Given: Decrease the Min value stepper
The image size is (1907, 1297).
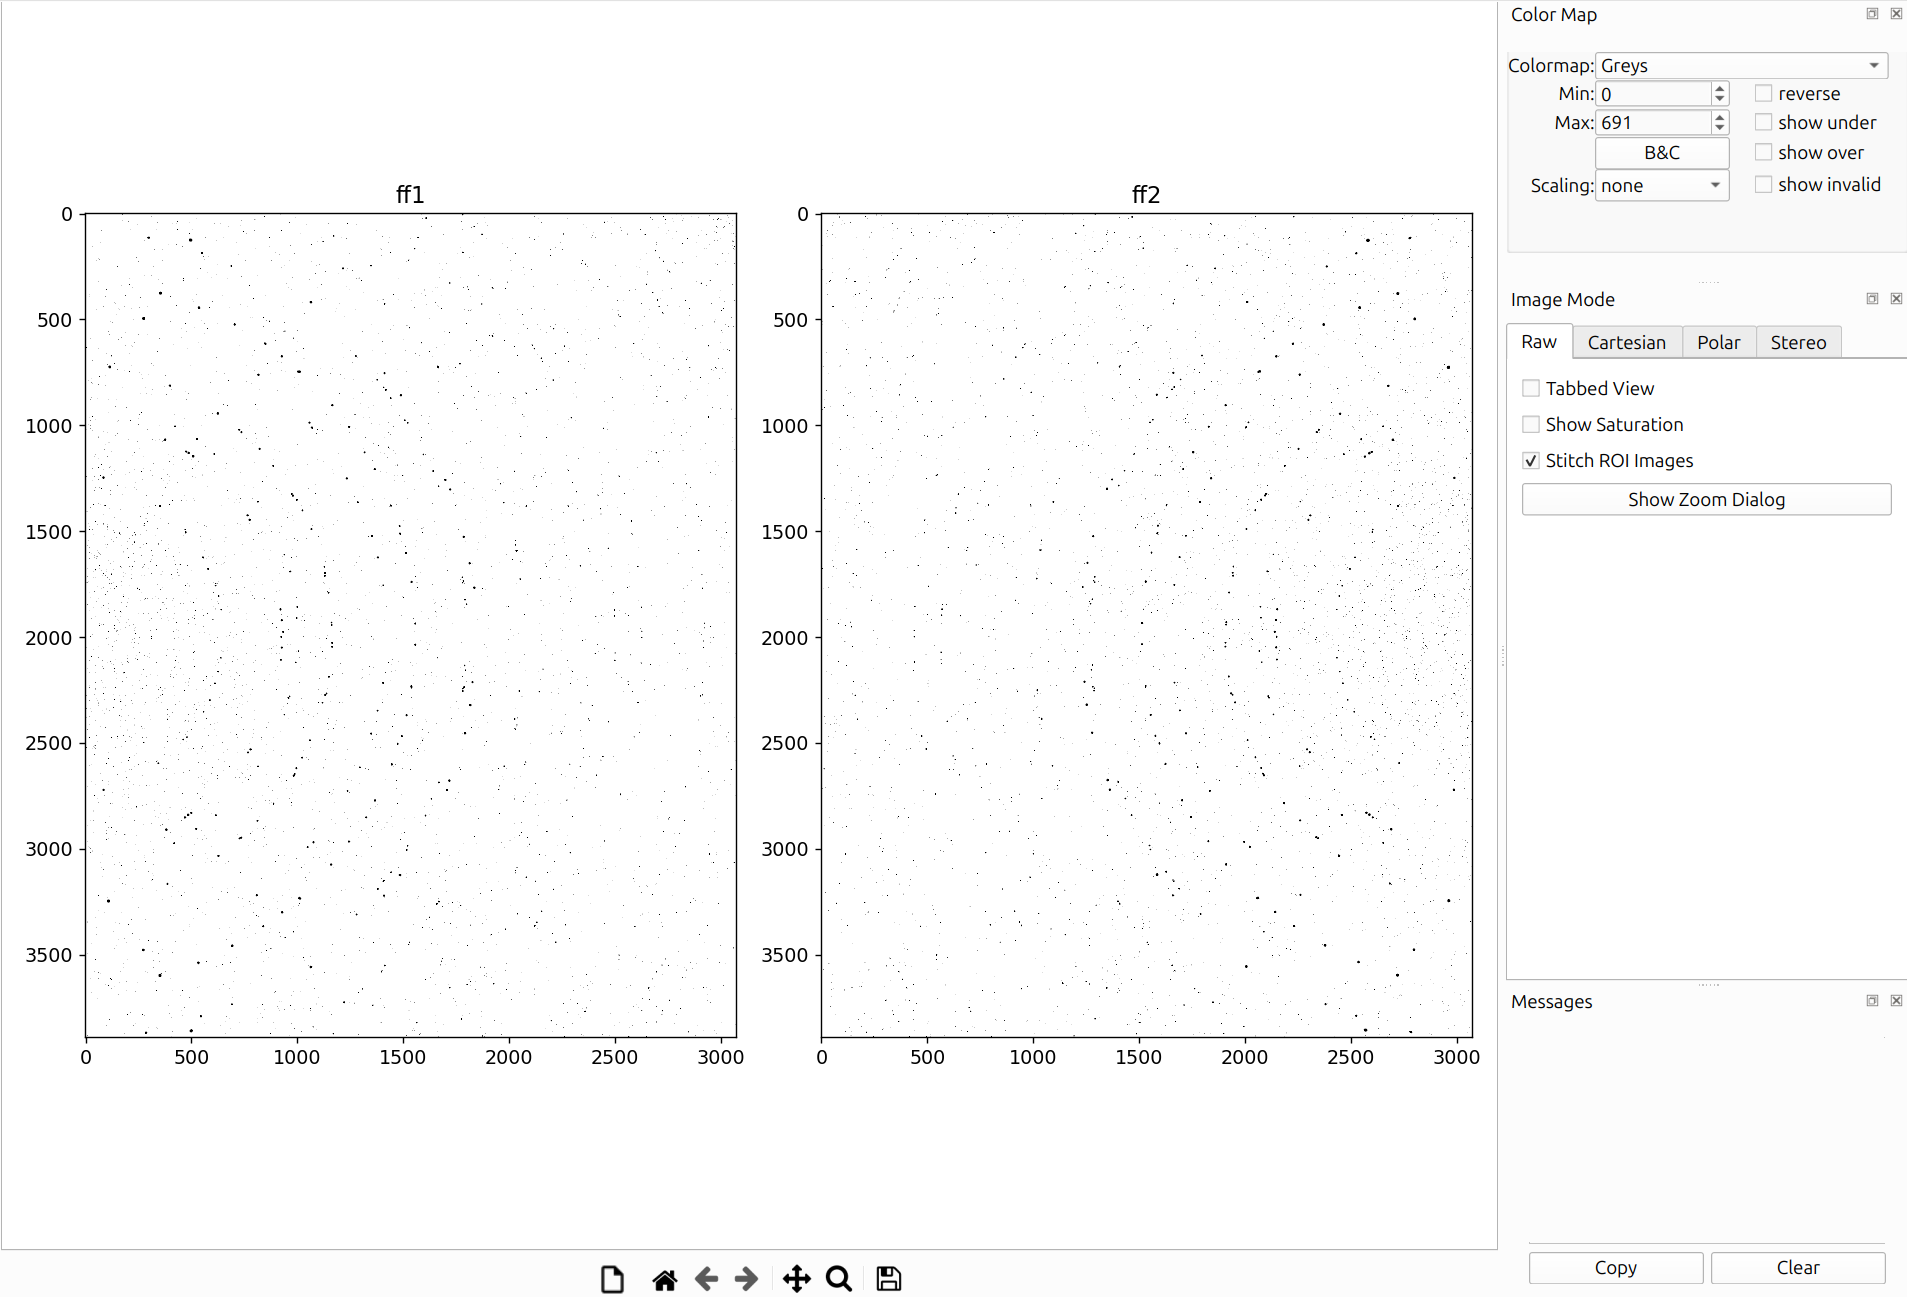Looking at the screenshot, I should click(1720, 99).
